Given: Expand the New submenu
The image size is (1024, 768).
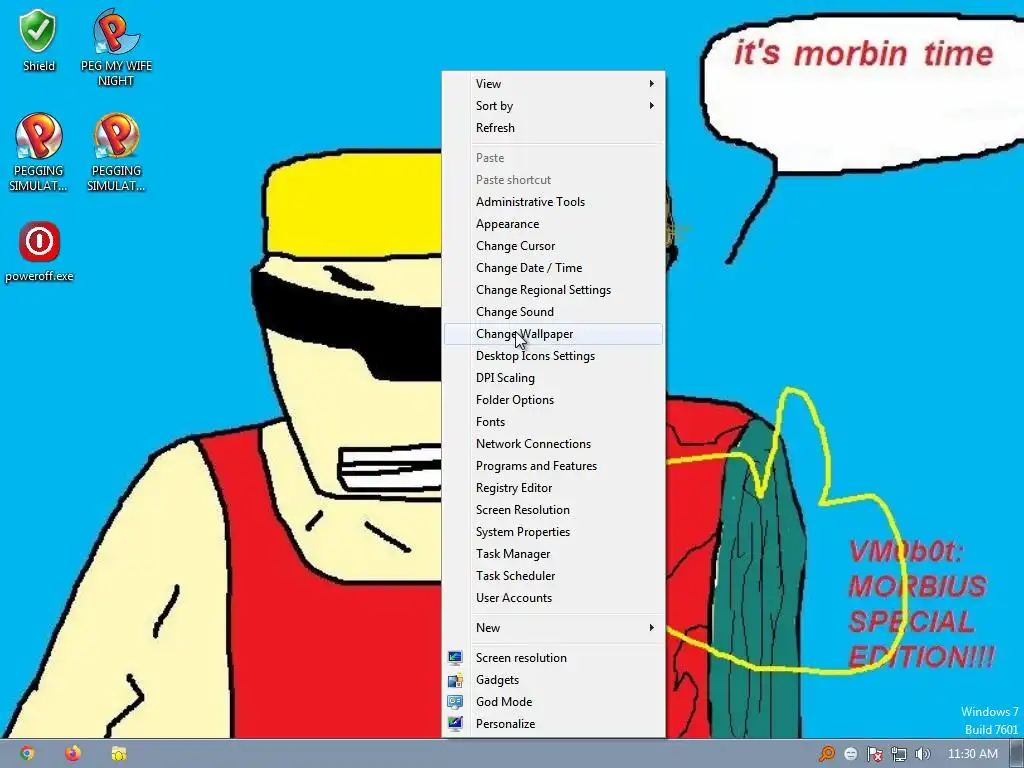Looking at the screenshot, I should (554, 628).
